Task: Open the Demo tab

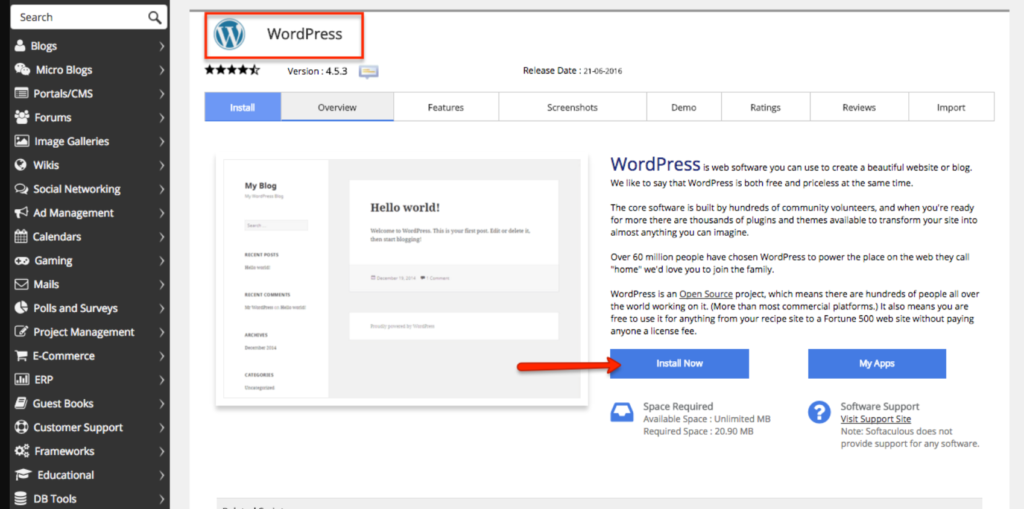Action: [684, 107]
